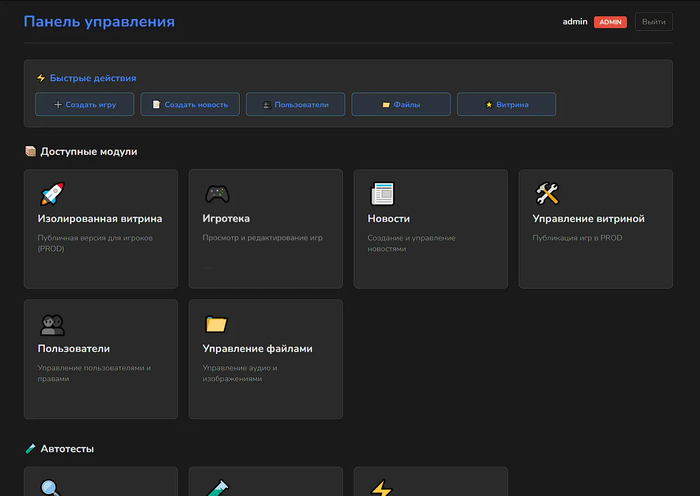Open the Управление файлами module title

(x=257, y=349)
